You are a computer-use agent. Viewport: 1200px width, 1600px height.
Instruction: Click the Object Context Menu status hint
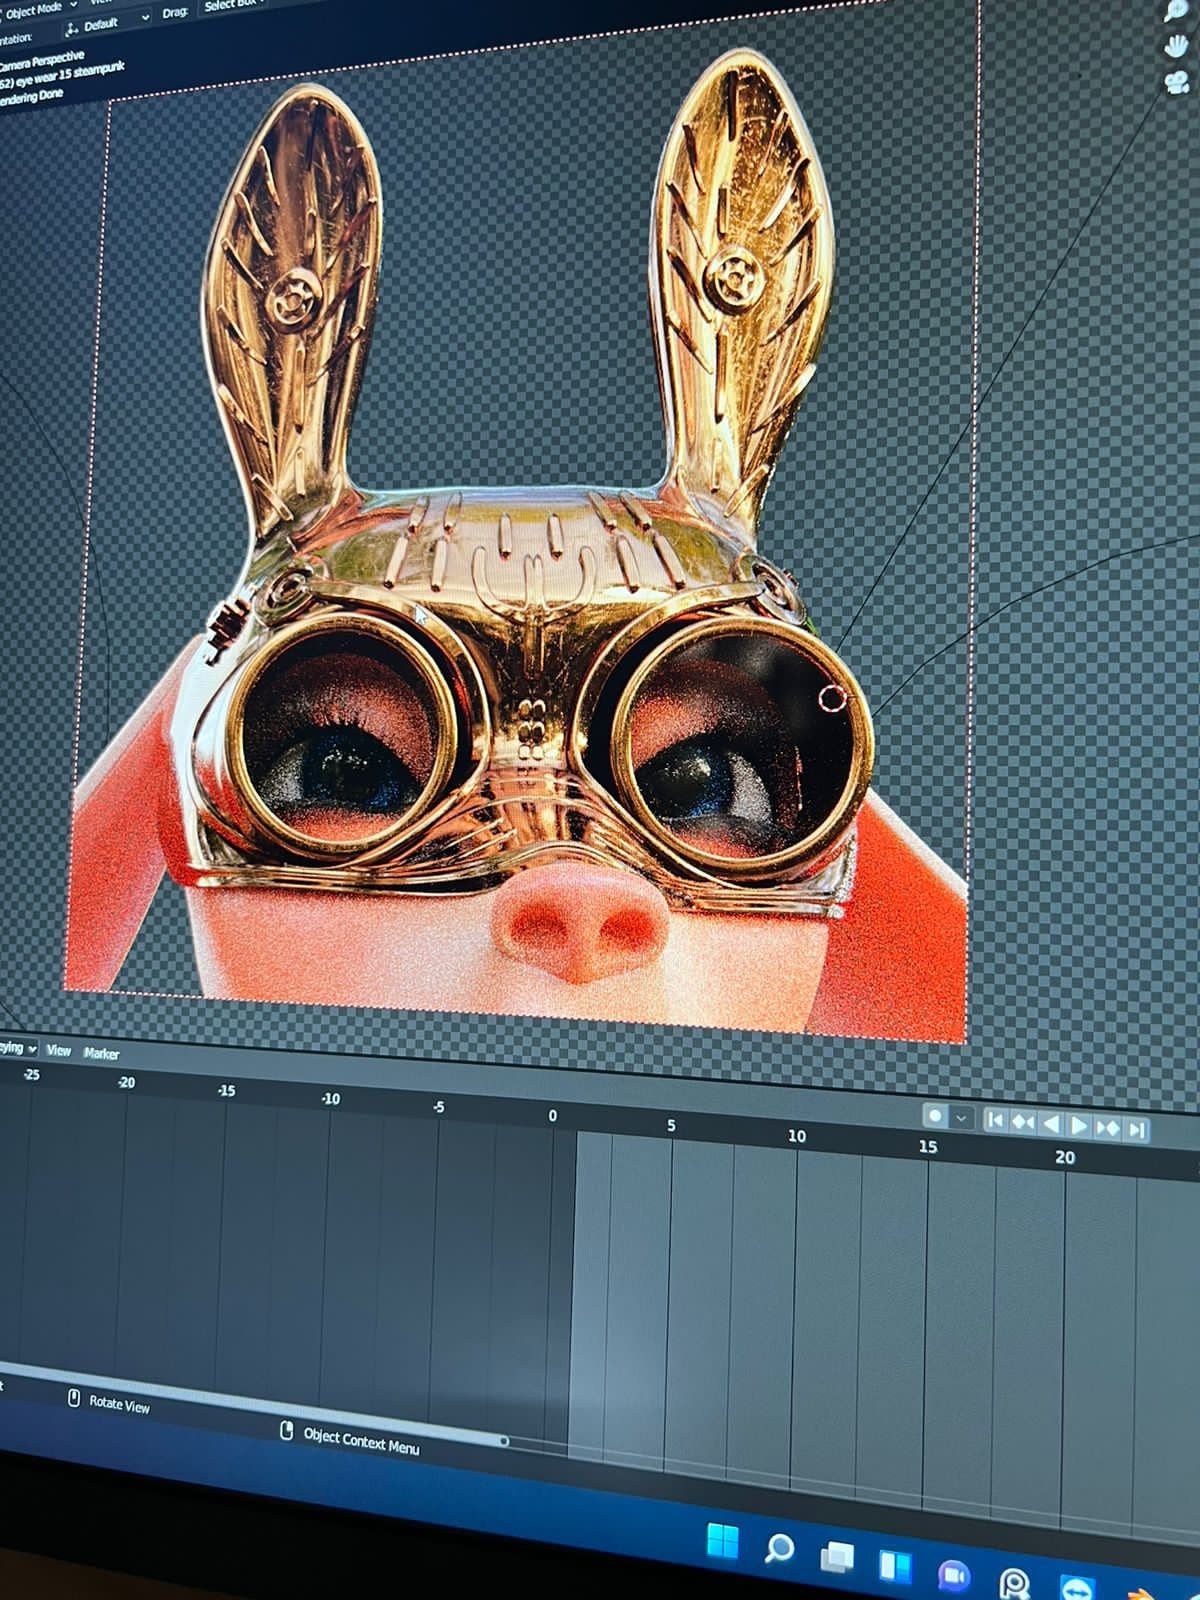point(351,1438)
